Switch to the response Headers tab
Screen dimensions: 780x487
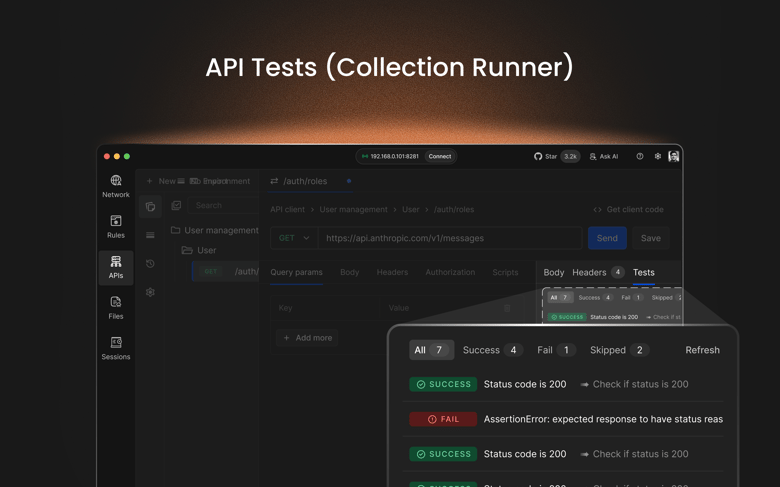coord(597,272)
